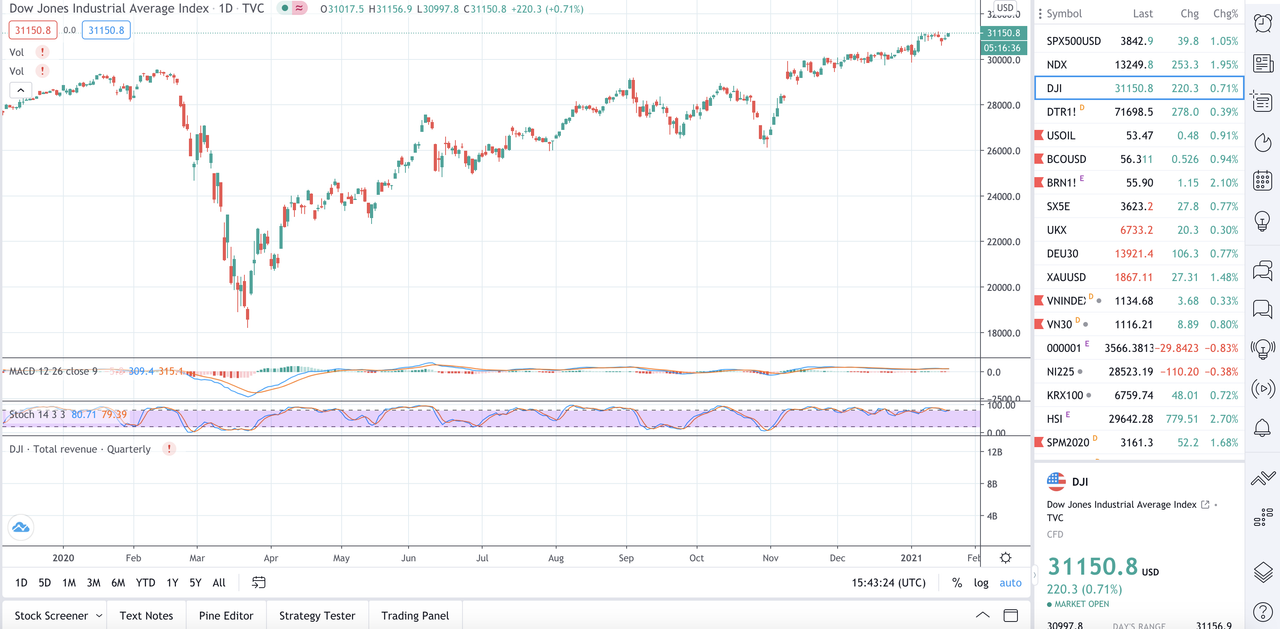This screenshot has height=629, width=1280.
Task: Open the Help Center question mark icon
Action: tap(1262, 612)
